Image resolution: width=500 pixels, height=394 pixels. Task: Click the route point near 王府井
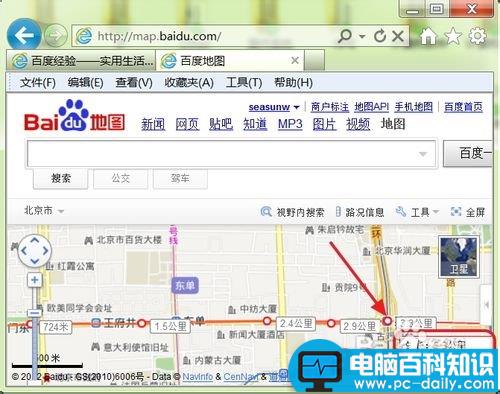pyautogui.click(x=142, y=323)
